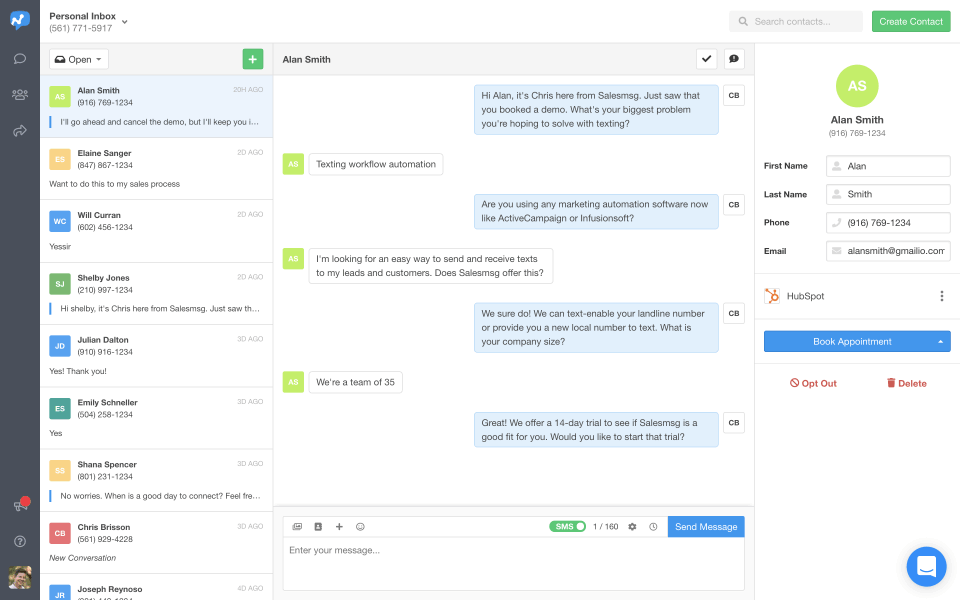
Task: Open Elaine Sanger conversation
Action: [156, 169]
